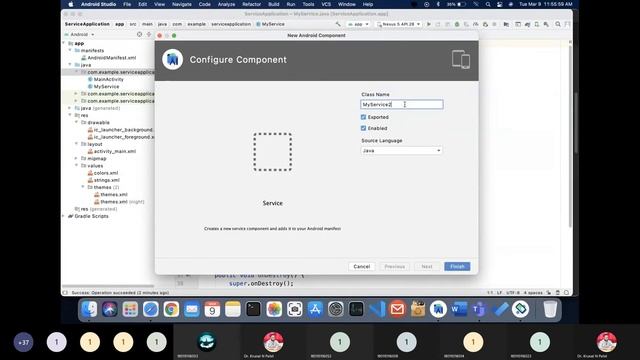
Task: Click Android Studio icon in the dock
Action: (x=438, y=309)
